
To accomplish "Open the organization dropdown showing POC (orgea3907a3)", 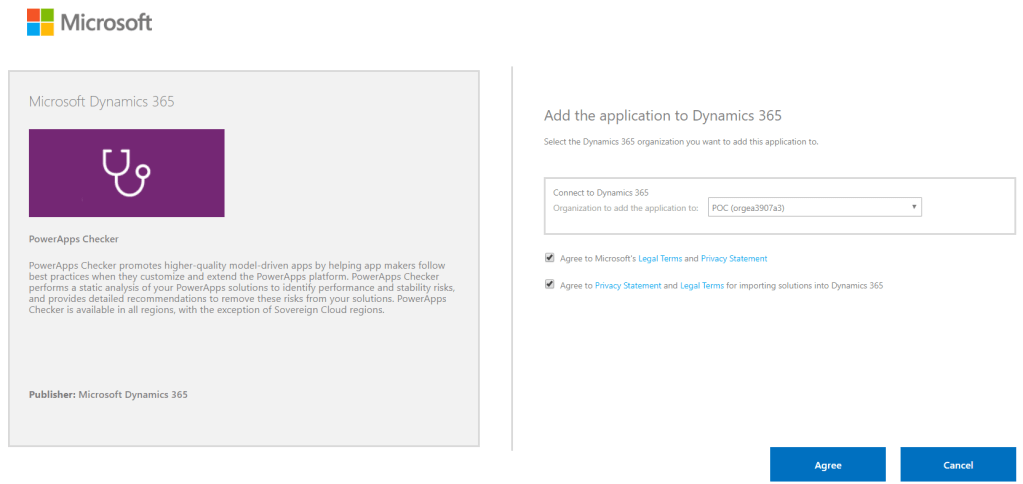I will 814,207.
